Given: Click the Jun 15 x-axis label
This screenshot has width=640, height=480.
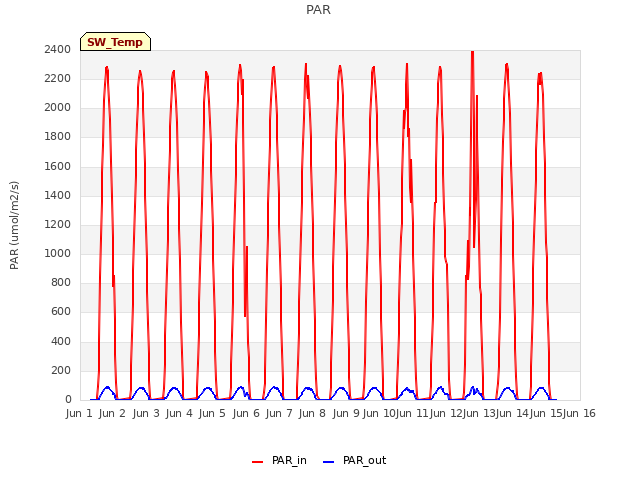Looking at the screenshot, I should coord(546,414).
